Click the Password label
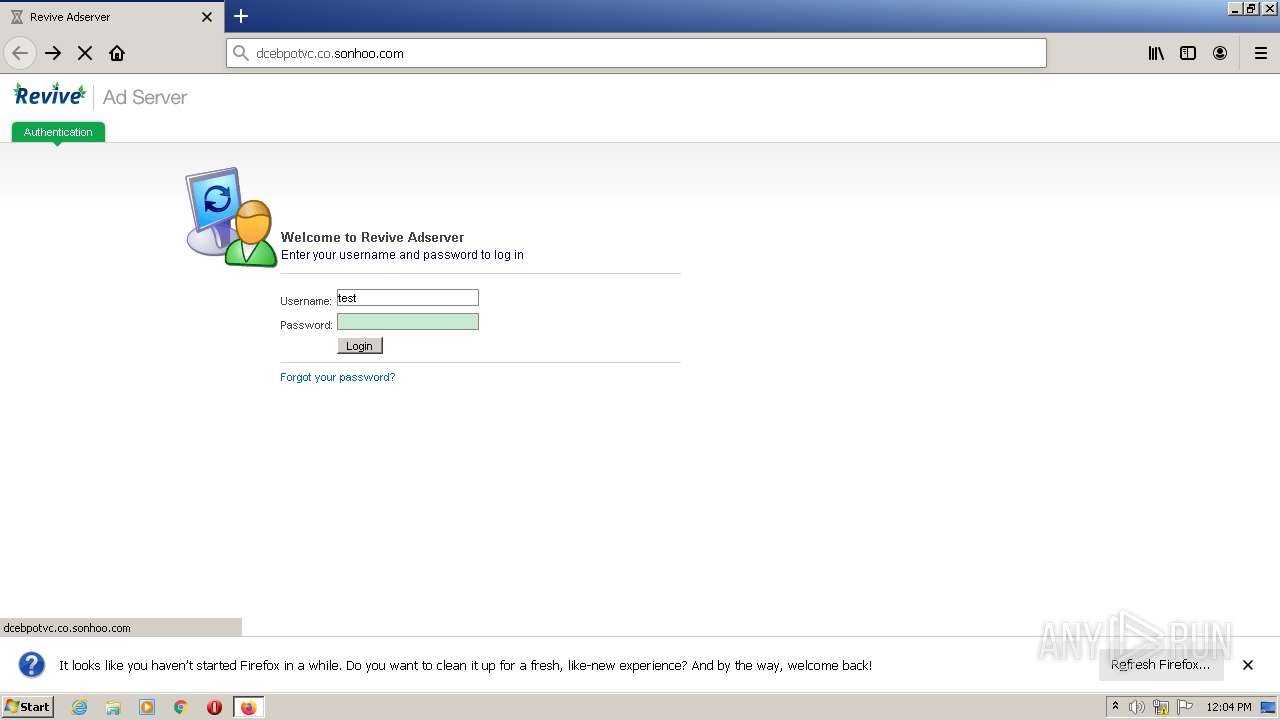The image size is (1280, 720). (306, 325)
